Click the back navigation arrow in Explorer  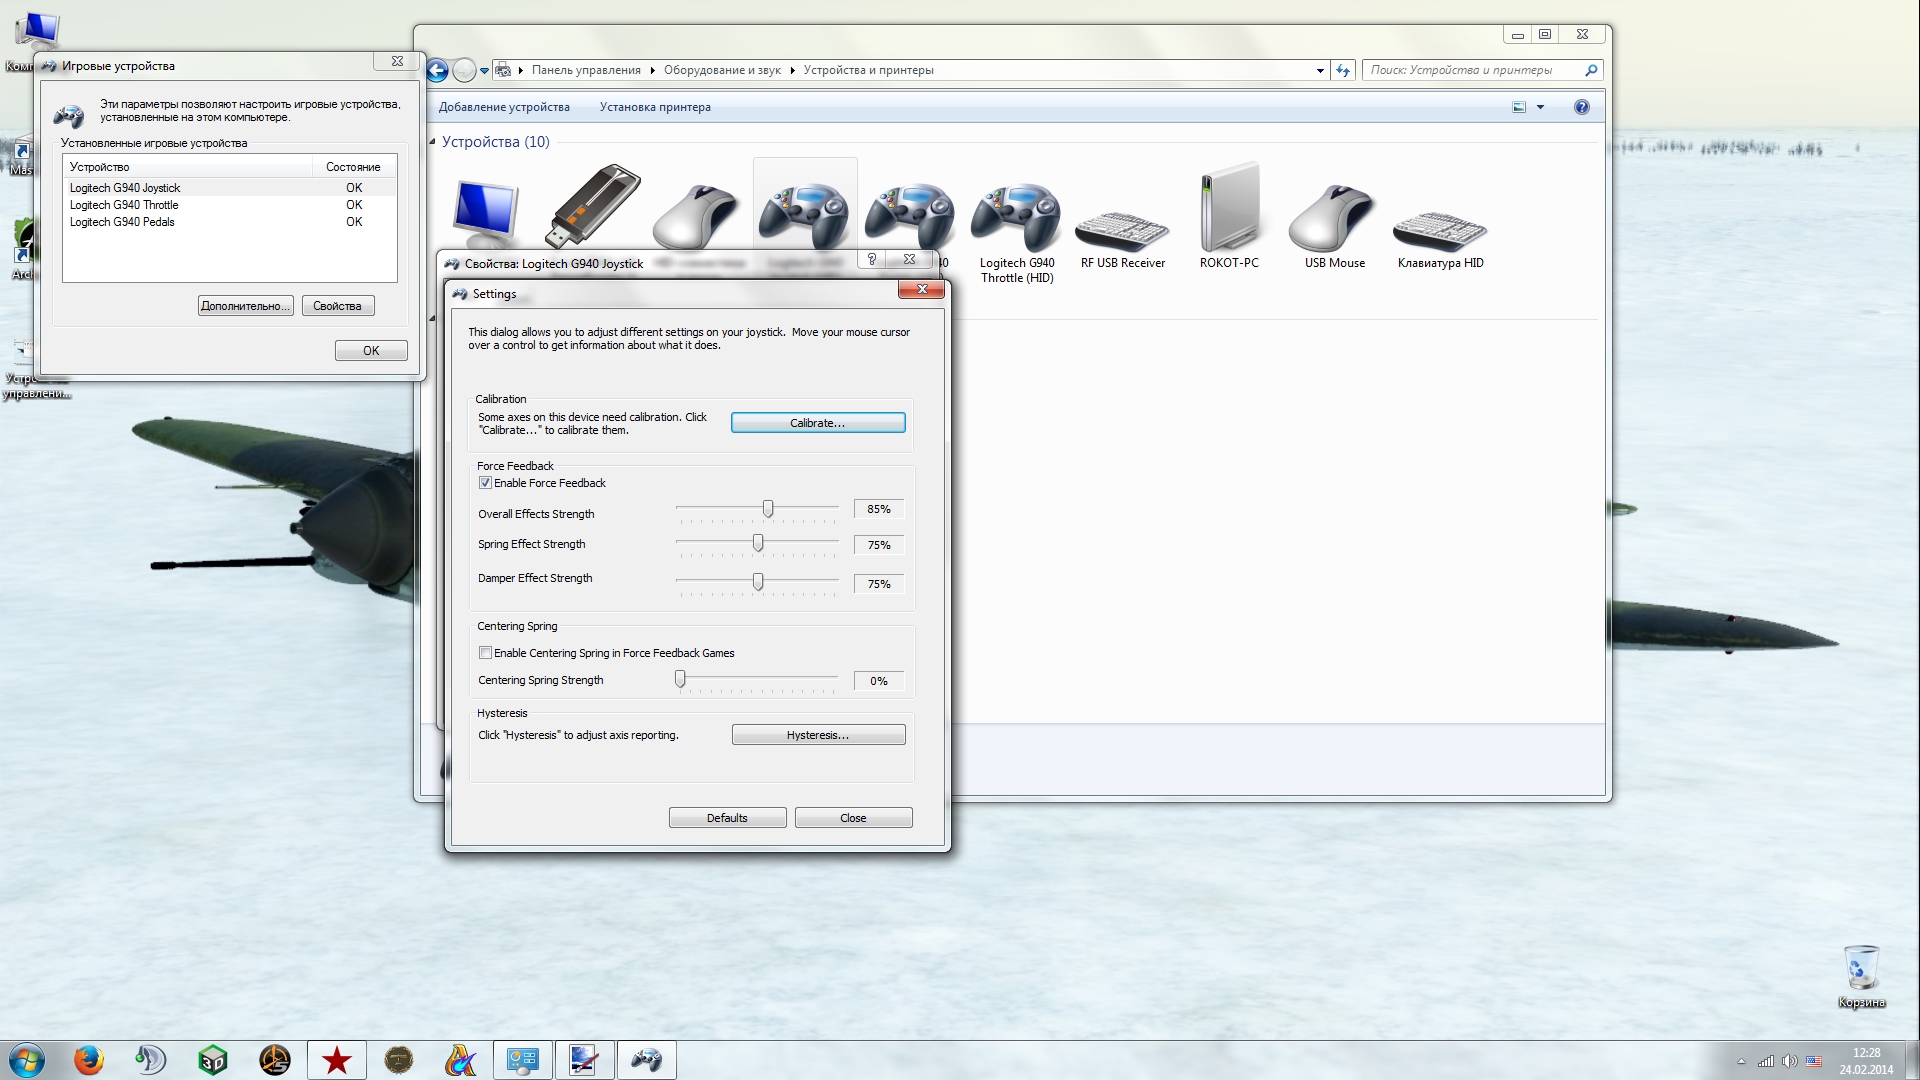coord(437,70)
